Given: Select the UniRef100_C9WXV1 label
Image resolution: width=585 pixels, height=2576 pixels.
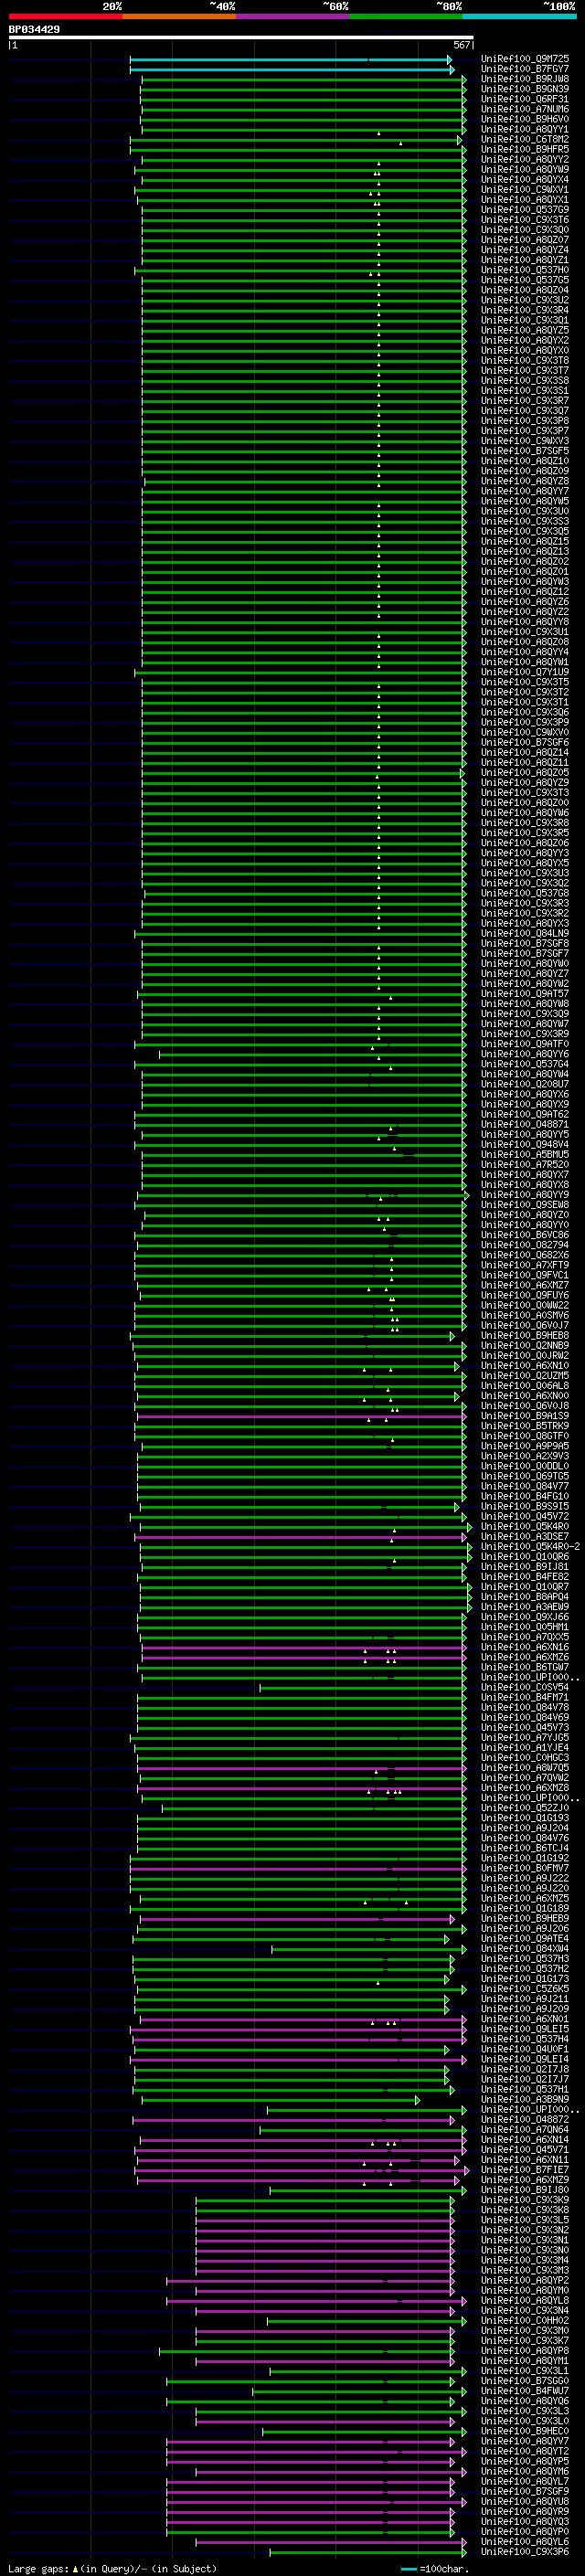Looking at the screenshot, I should tap(524, 189).
